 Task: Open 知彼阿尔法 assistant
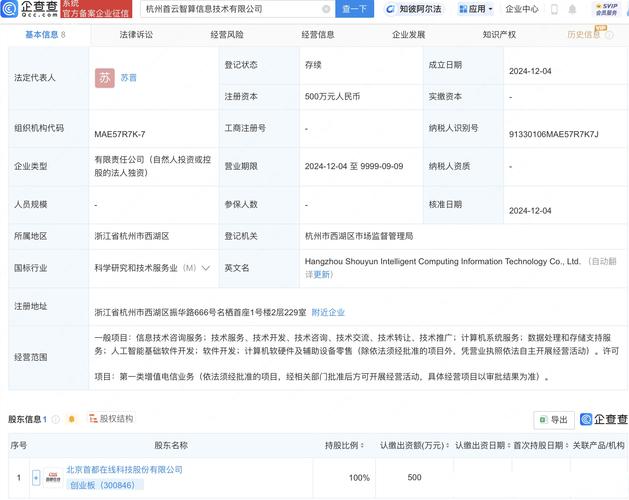(x=414, y=9)
